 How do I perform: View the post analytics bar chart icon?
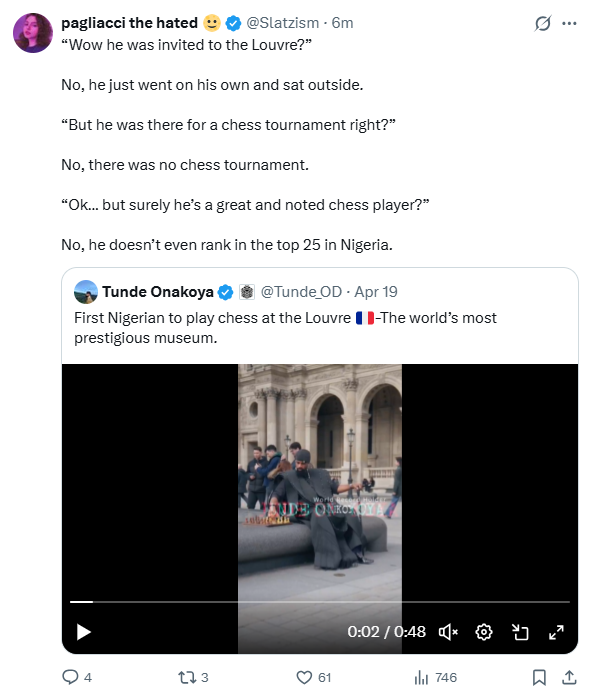(x=421, y=677)
